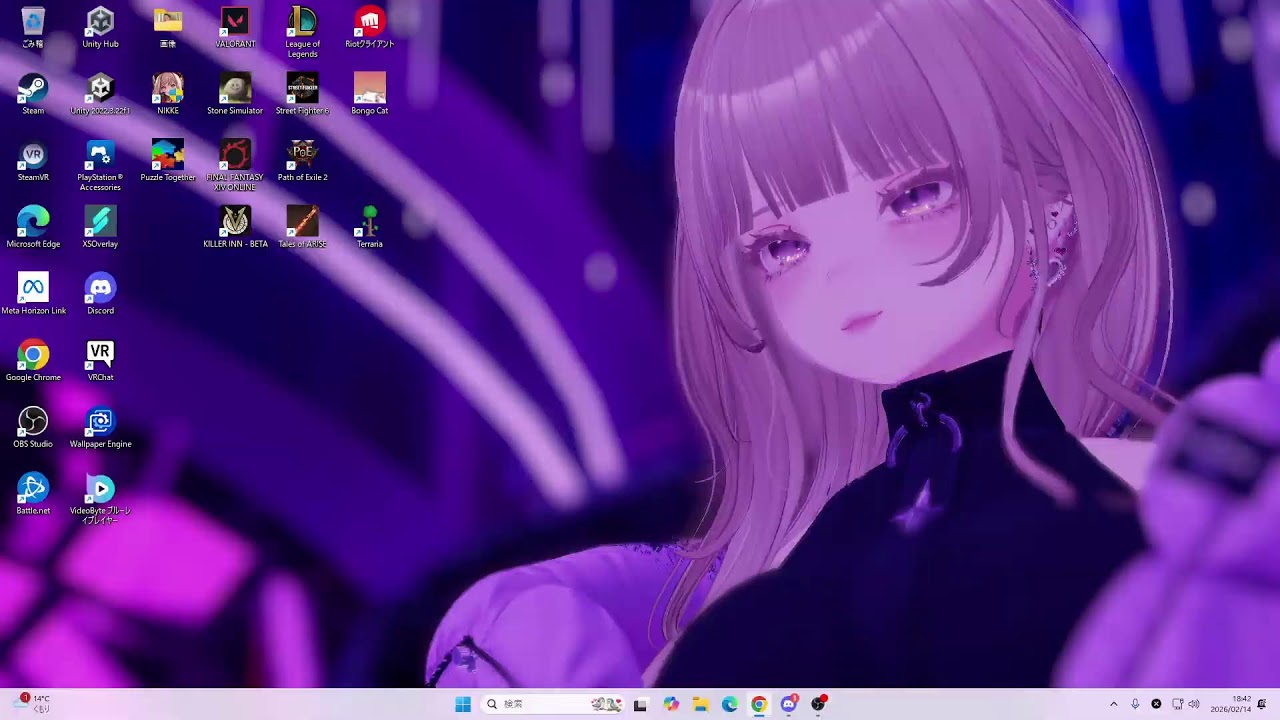Open the volume control in system tray
Viewport: 1280px width, 720px height.
tap(1194, 704)
